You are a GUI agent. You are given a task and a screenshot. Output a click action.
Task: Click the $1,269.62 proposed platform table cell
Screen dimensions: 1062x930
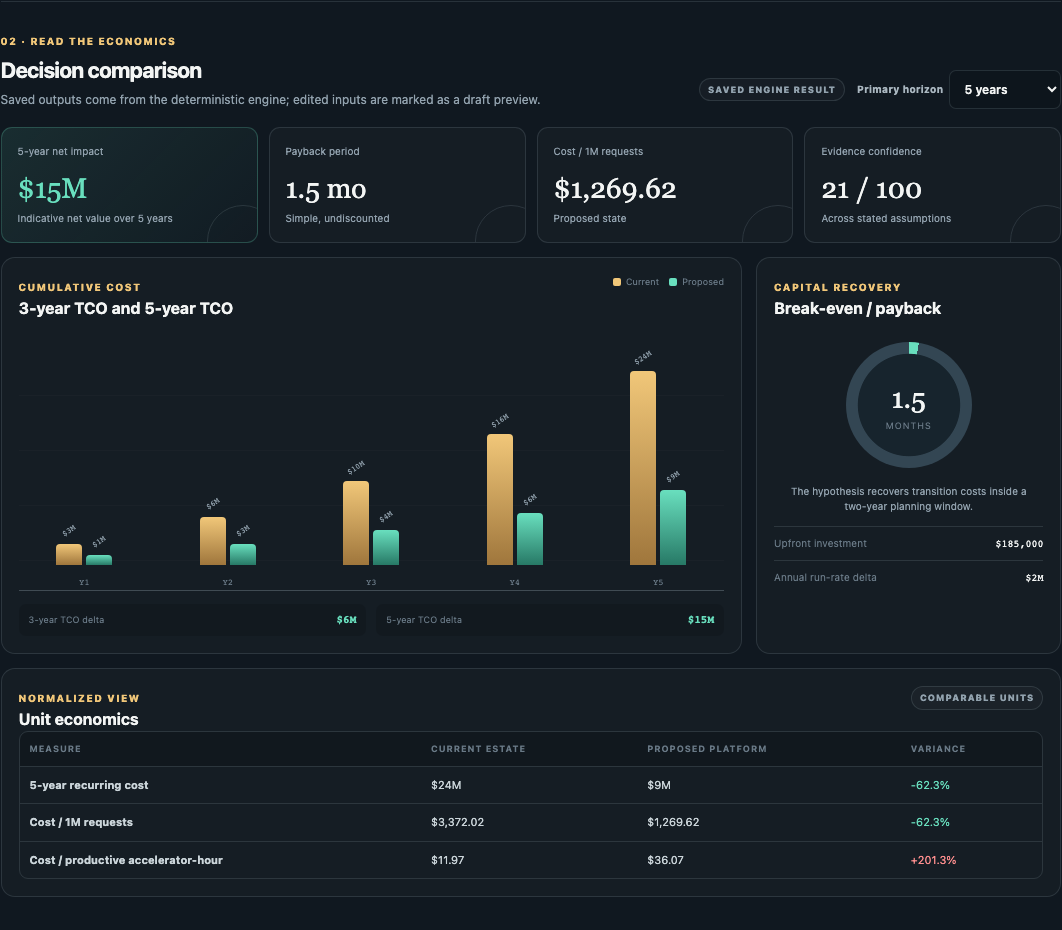(673, 822)
